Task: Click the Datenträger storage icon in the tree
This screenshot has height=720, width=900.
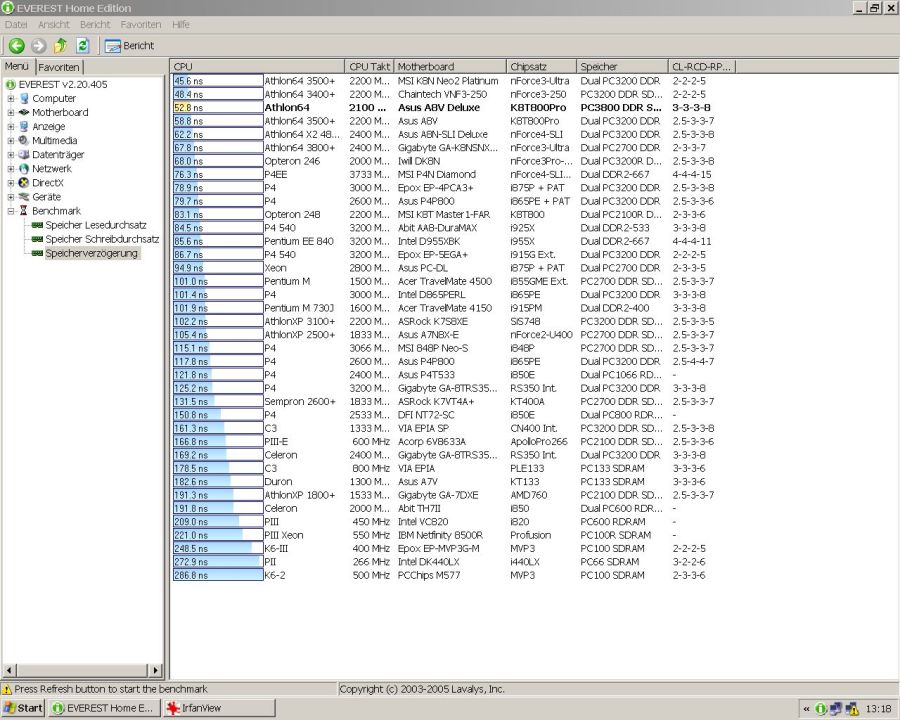Action: coord(24,154)
